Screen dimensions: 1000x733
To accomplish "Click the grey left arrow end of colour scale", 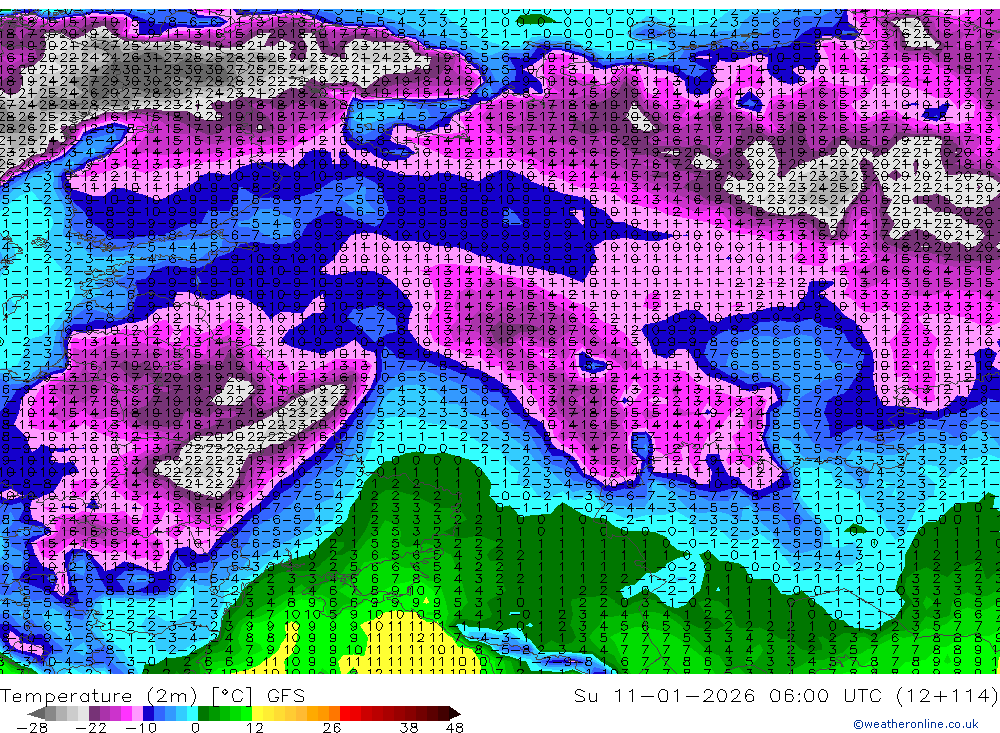I will click(x=36, y=714).
